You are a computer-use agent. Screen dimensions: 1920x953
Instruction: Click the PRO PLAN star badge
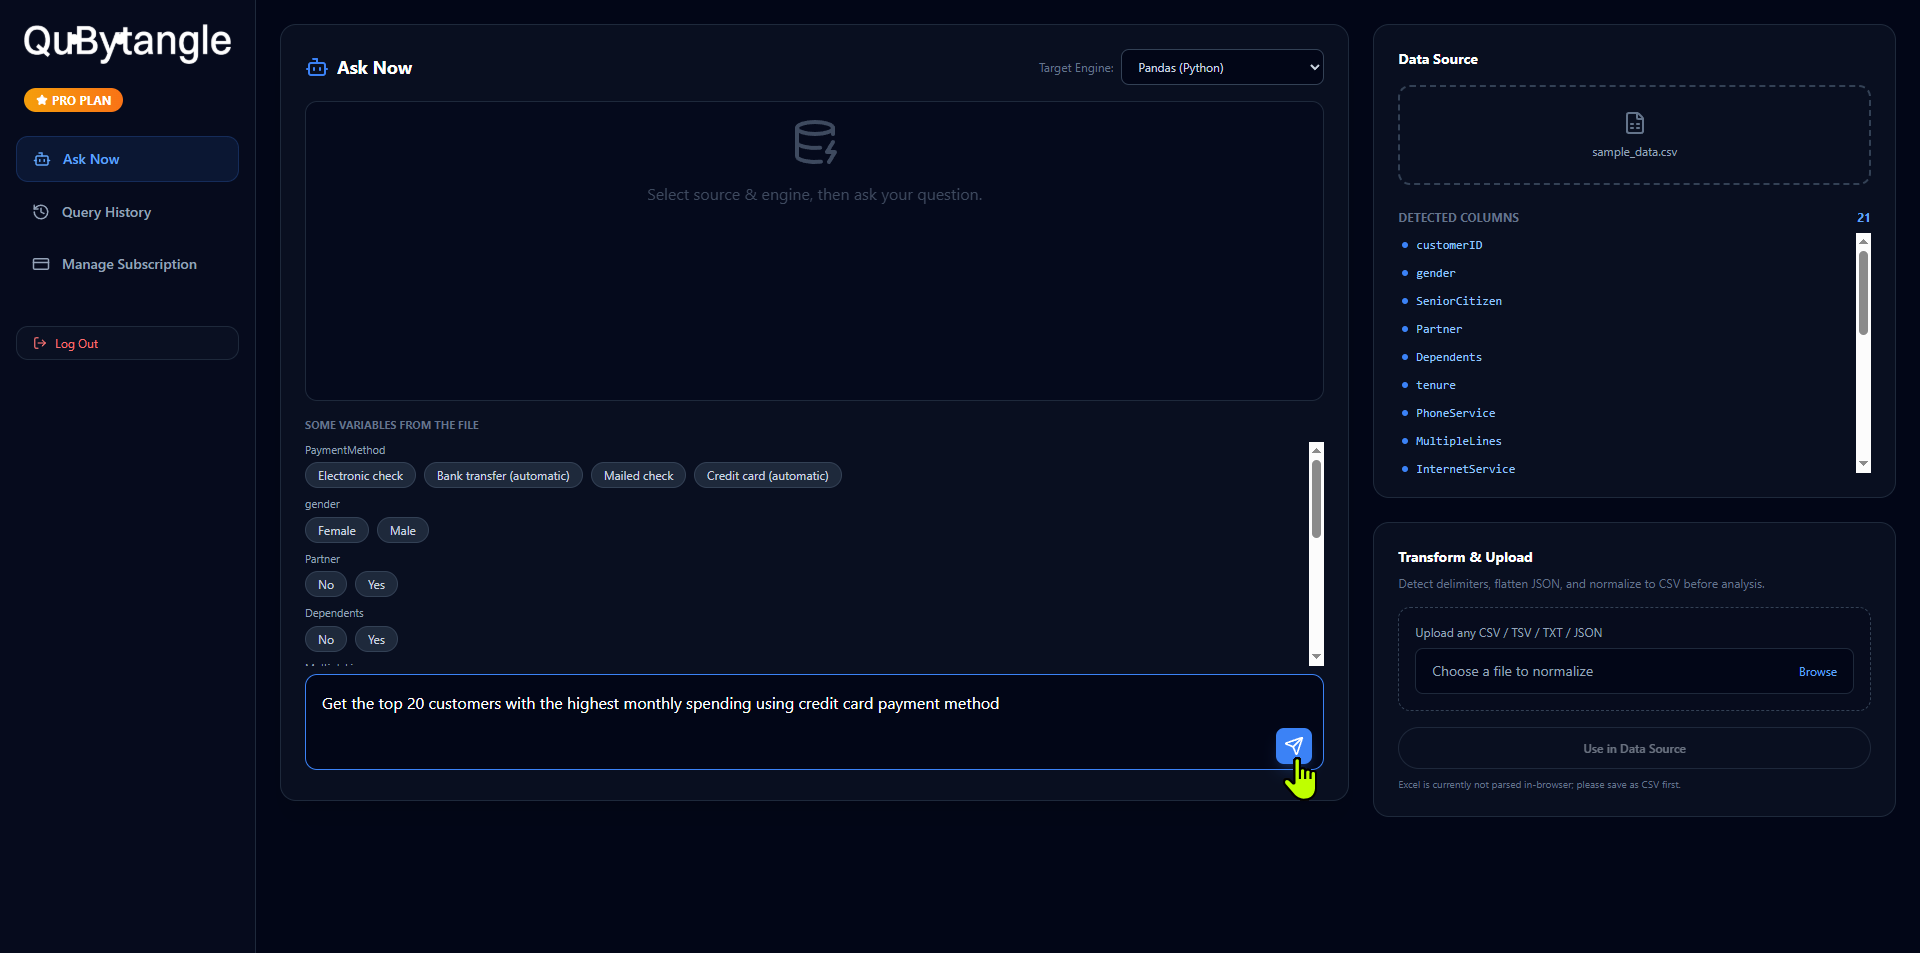[x=72, y=99]
